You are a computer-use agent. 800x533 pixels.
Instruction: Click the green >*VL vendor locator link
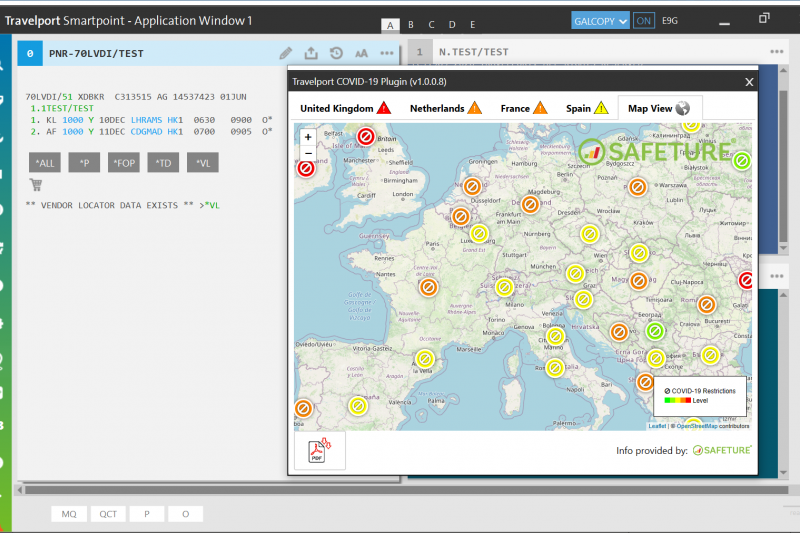coord(210,206)
